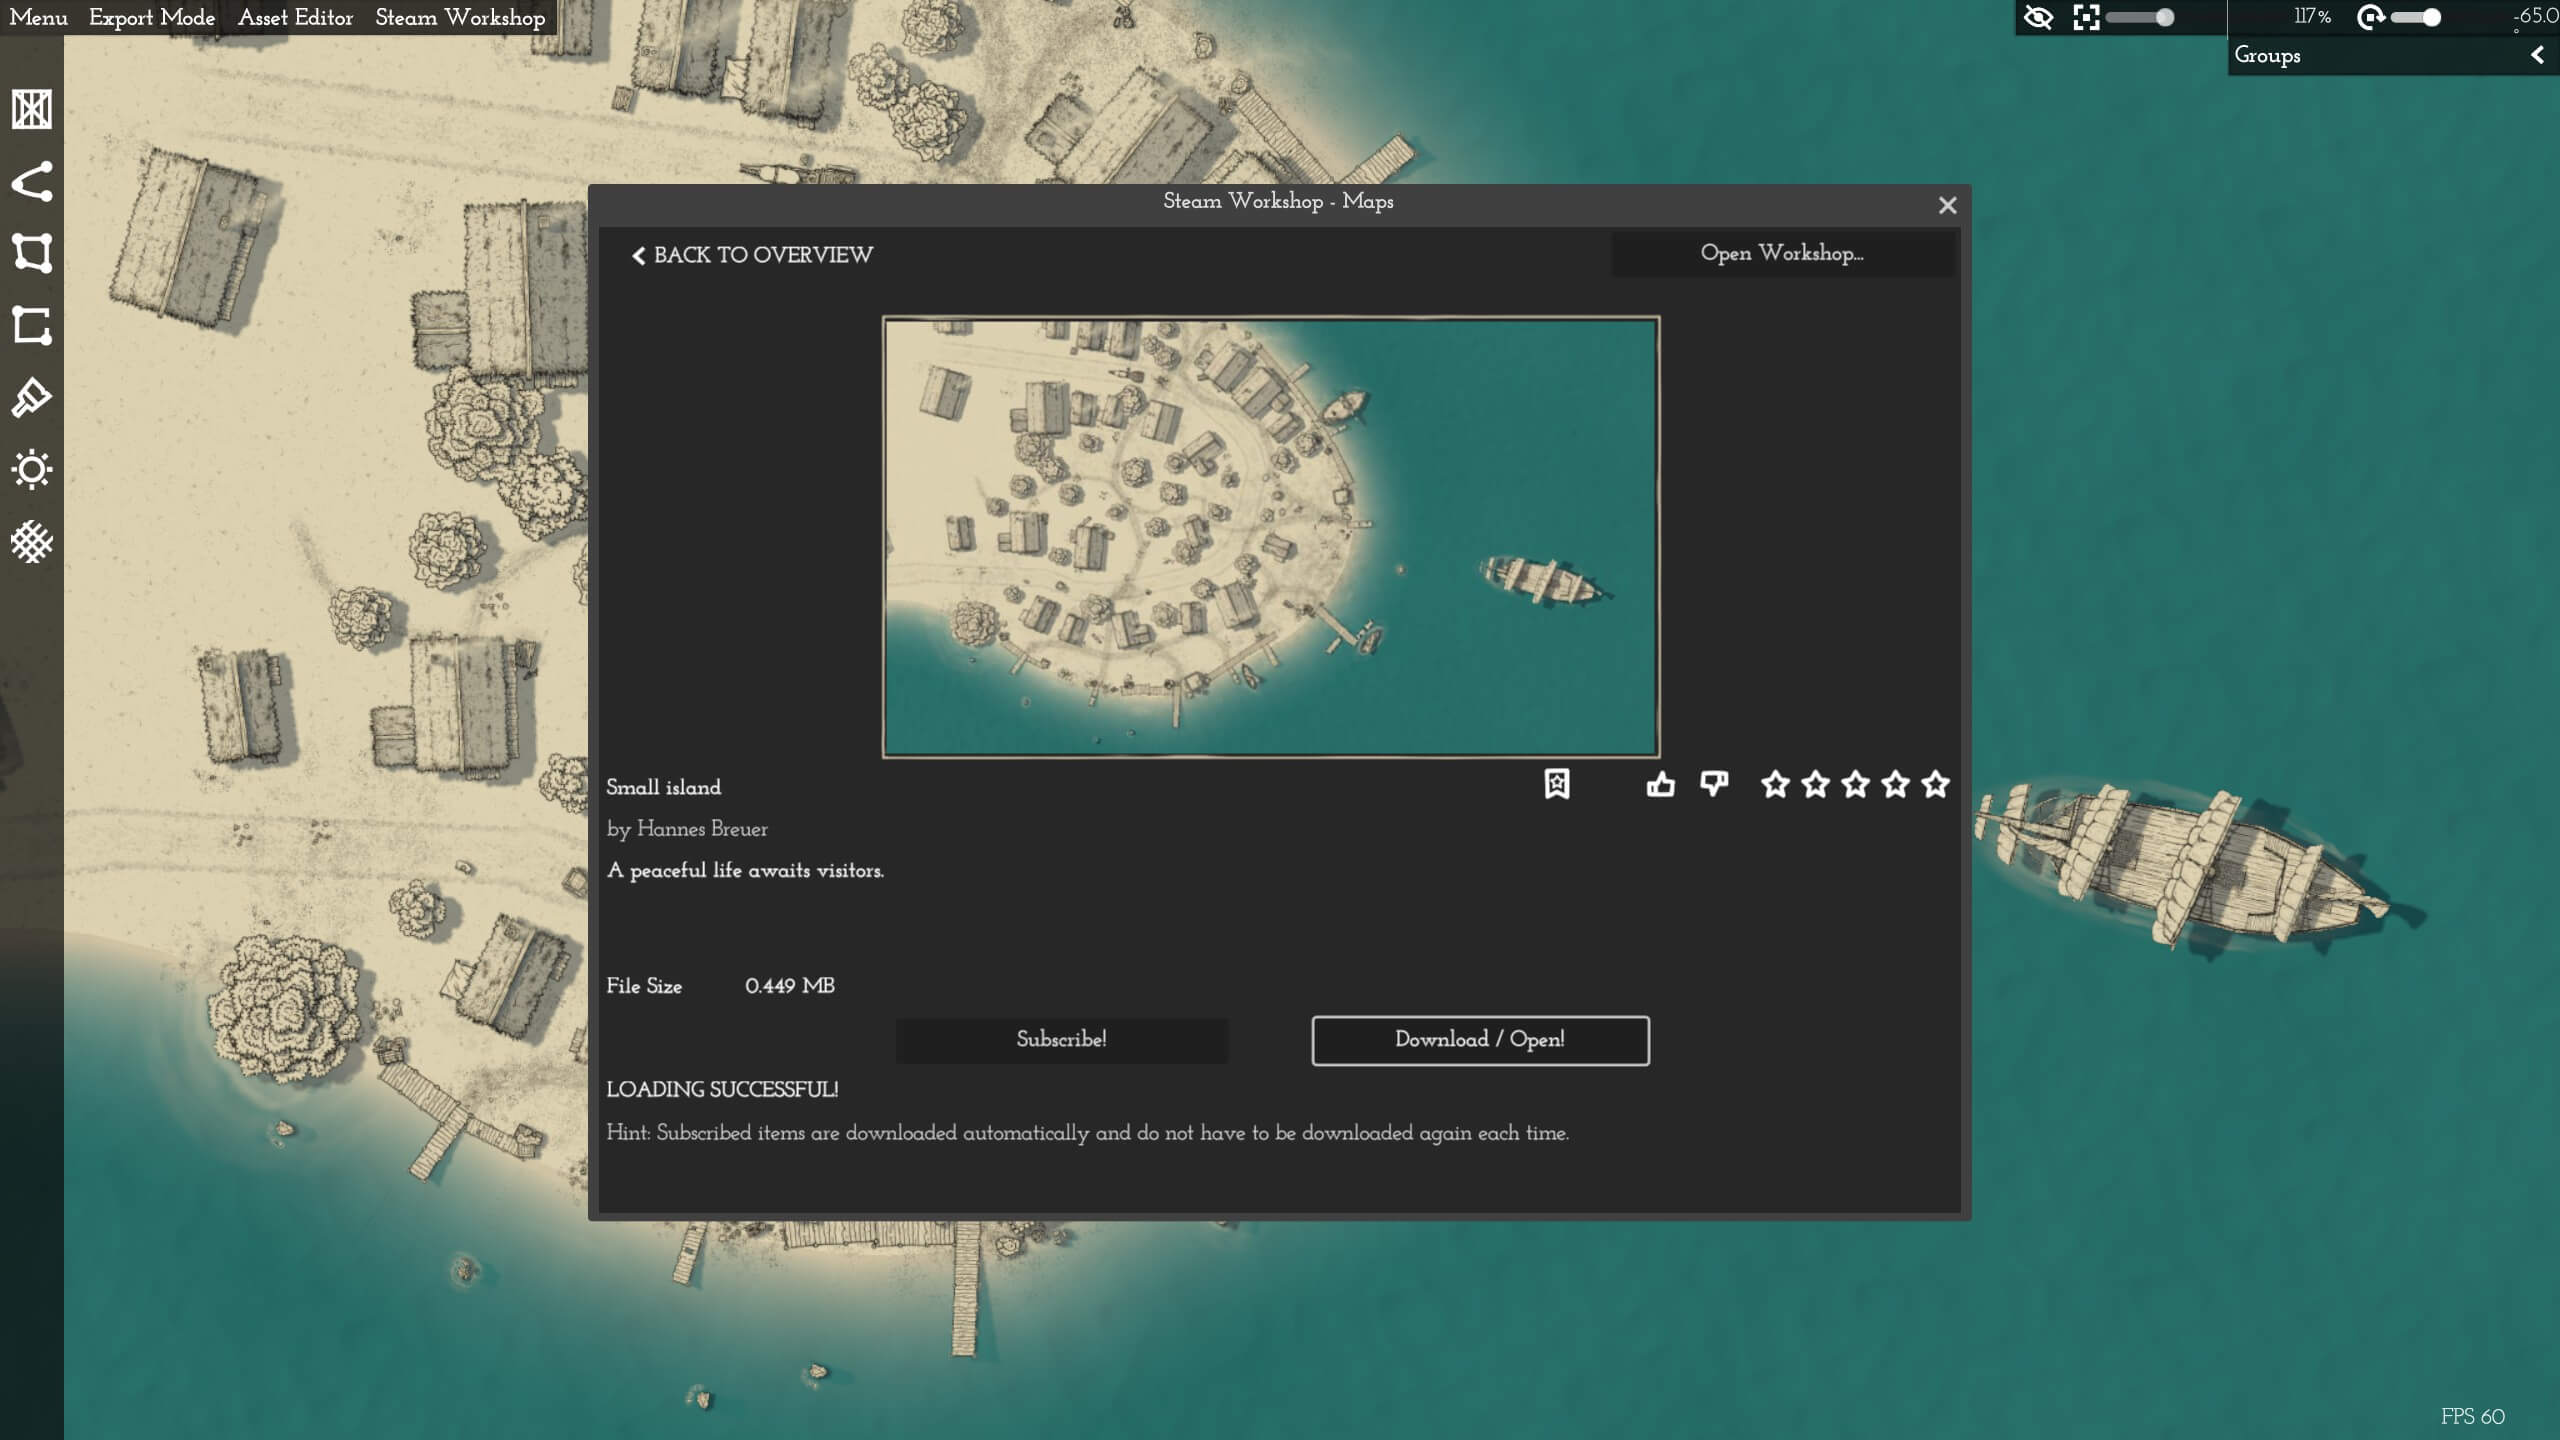Viewport: 2560px width, 1440px height.
Task: Click the author name Hannes Breuer
Action: (702, 829)
